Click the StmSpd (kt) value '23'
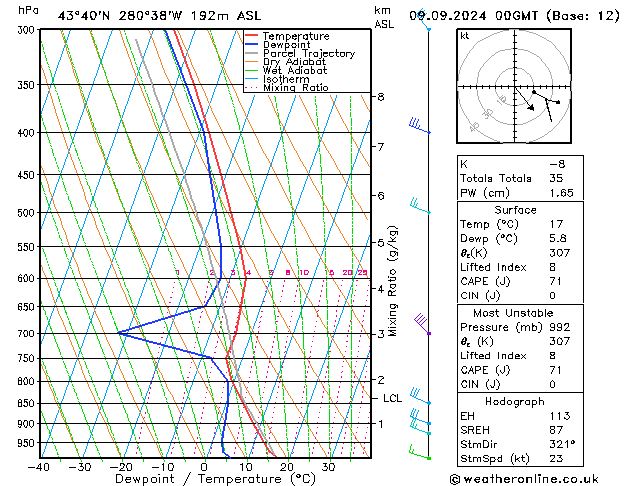629x486 pixels. (x=556, y=458)
